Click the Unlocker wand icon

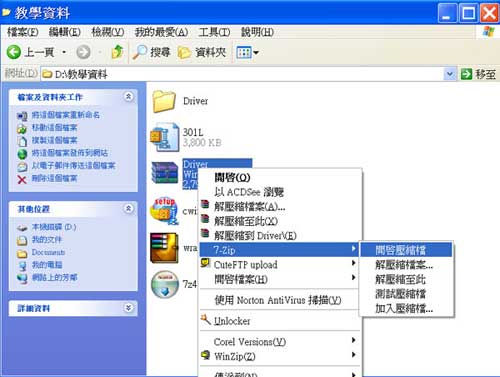[205, 319]
